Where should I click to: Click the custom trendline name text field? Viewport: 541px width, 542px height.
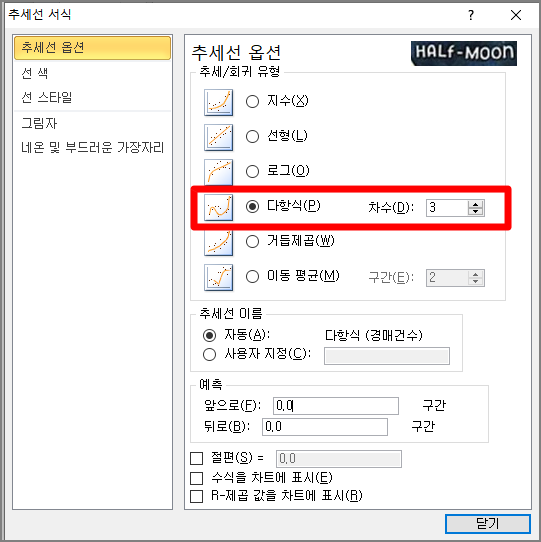click(x=387, y=356)
